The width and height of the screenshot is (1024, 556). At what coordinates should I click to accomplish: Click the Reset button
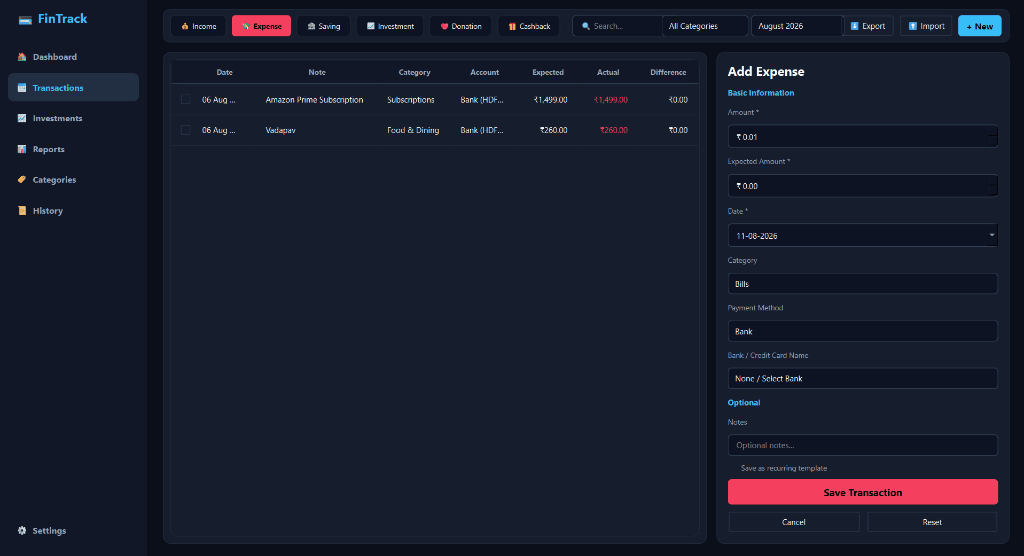point(932,522)
